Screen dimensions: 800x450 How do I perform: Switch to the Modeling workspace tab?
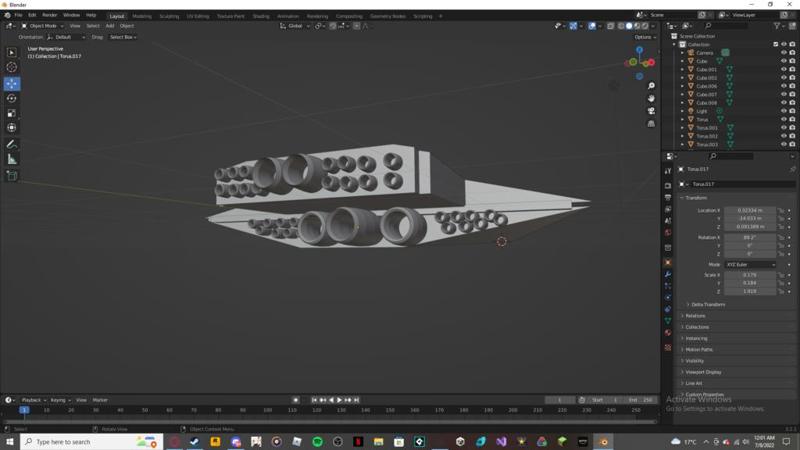(142, 16)
